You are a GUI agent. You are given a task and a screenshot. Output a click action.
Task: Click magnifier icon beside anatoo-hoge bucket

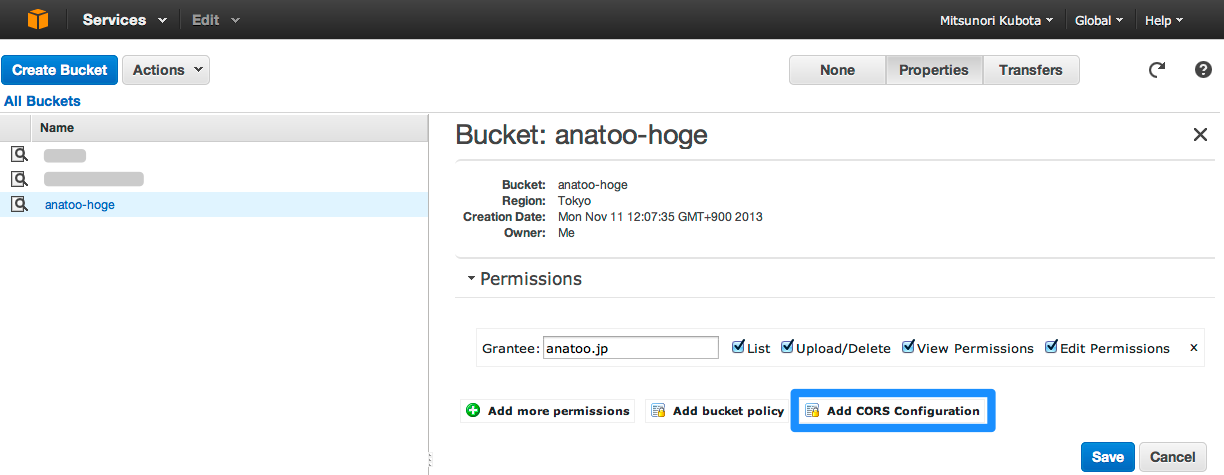(x=19, y=204)
